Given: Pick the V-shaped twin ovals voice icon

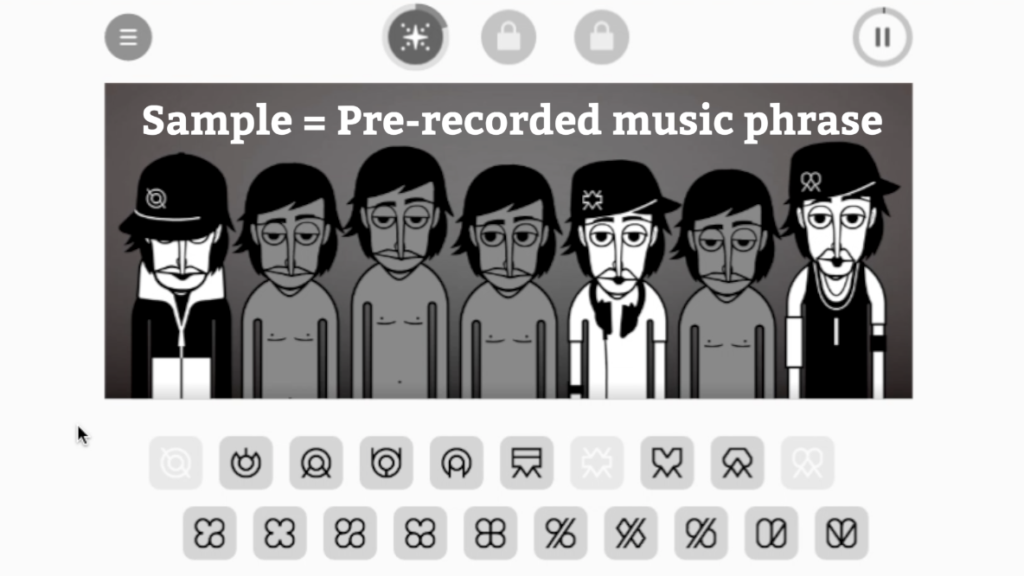Looking at the screenshot, I should point(841,533).
